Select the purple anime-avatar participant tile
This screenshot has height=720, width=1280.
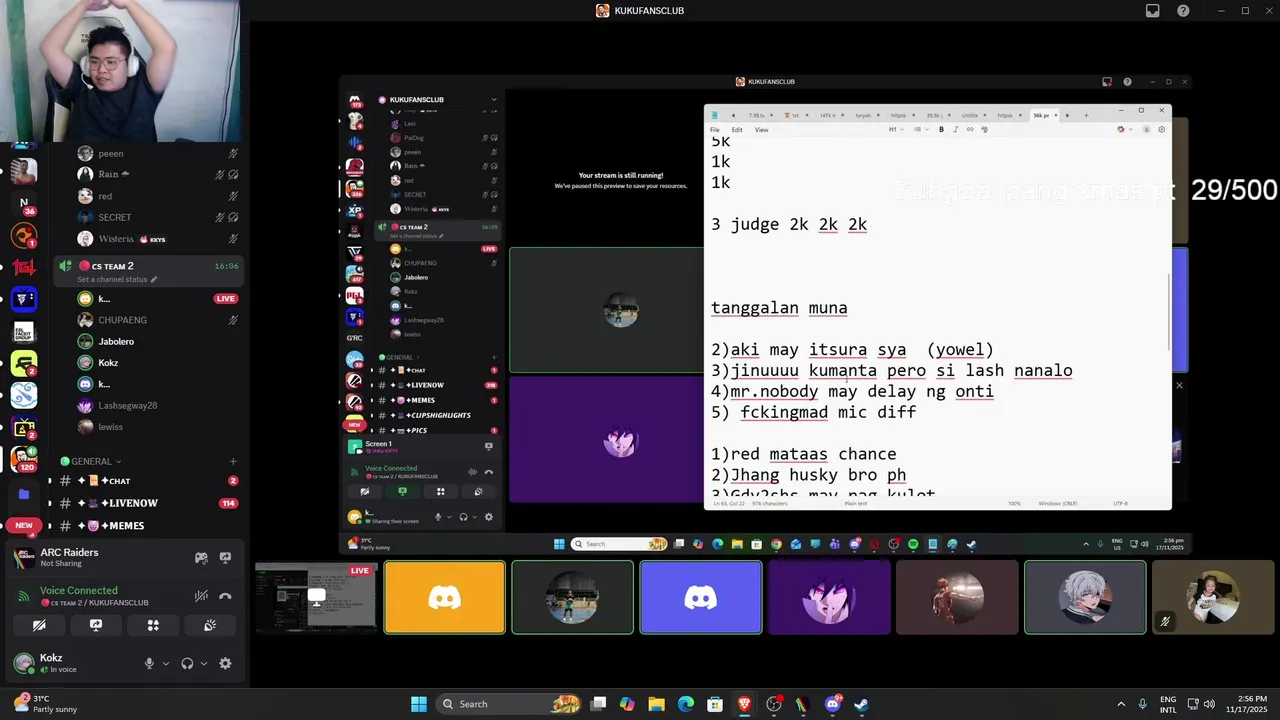coord(829,598)
